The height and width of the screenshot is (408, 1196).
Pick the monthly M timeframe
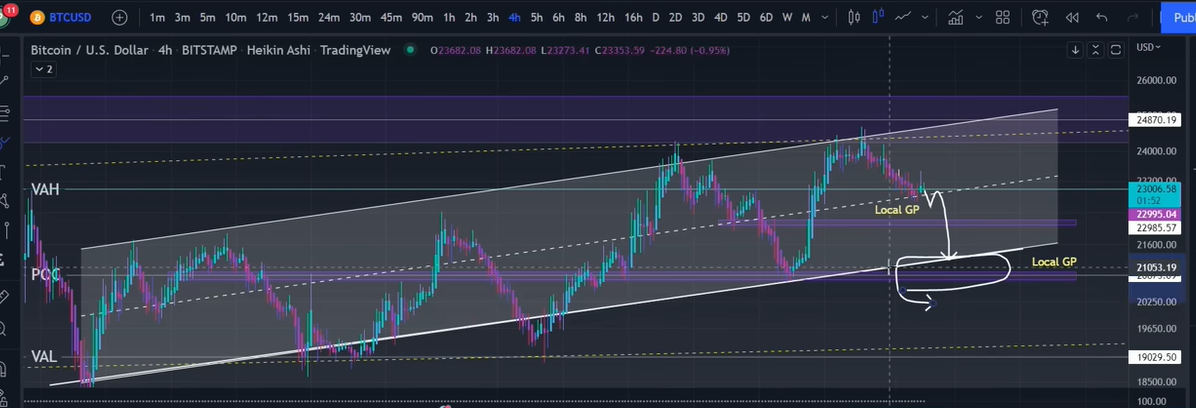806,17
